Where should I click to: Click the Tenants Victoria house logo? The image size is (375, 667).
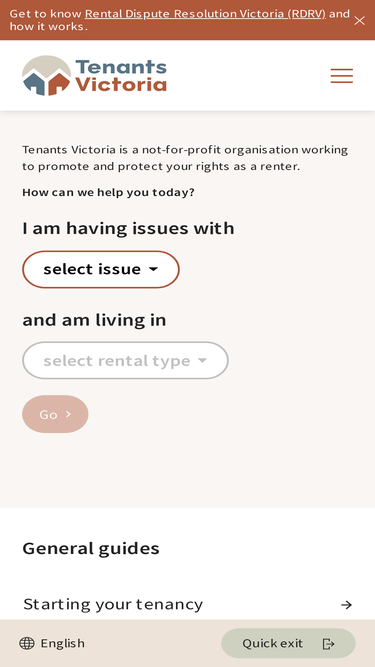46,75
